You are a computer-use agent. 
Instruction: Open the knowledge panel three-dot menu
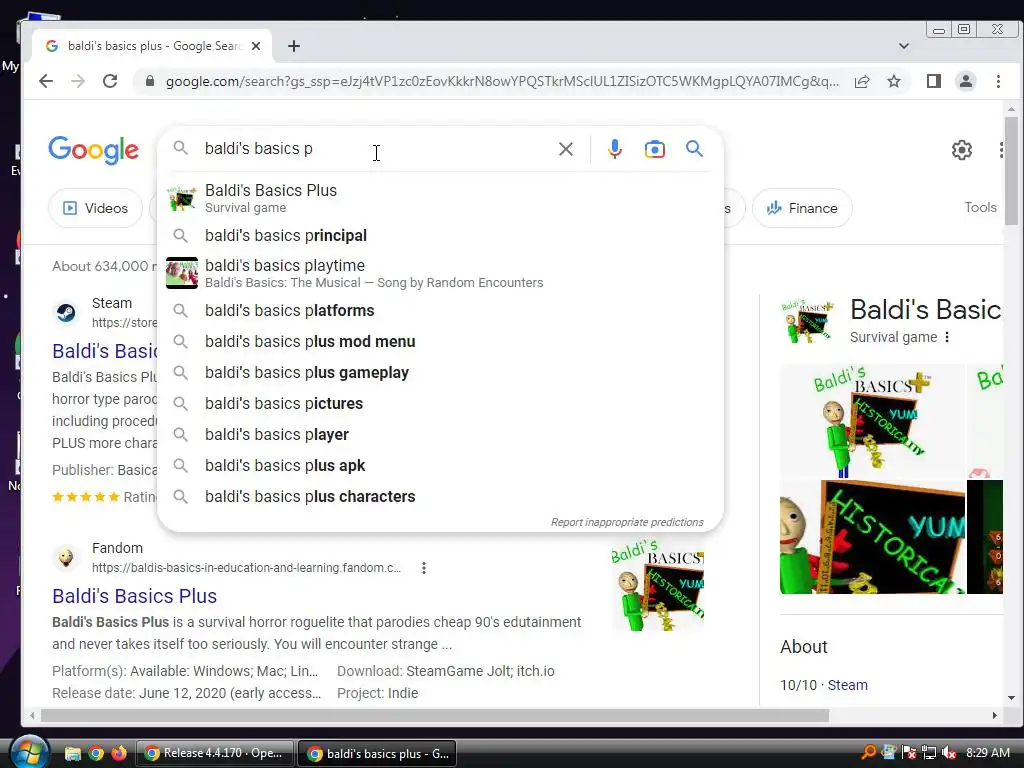[x=947, y=337]
